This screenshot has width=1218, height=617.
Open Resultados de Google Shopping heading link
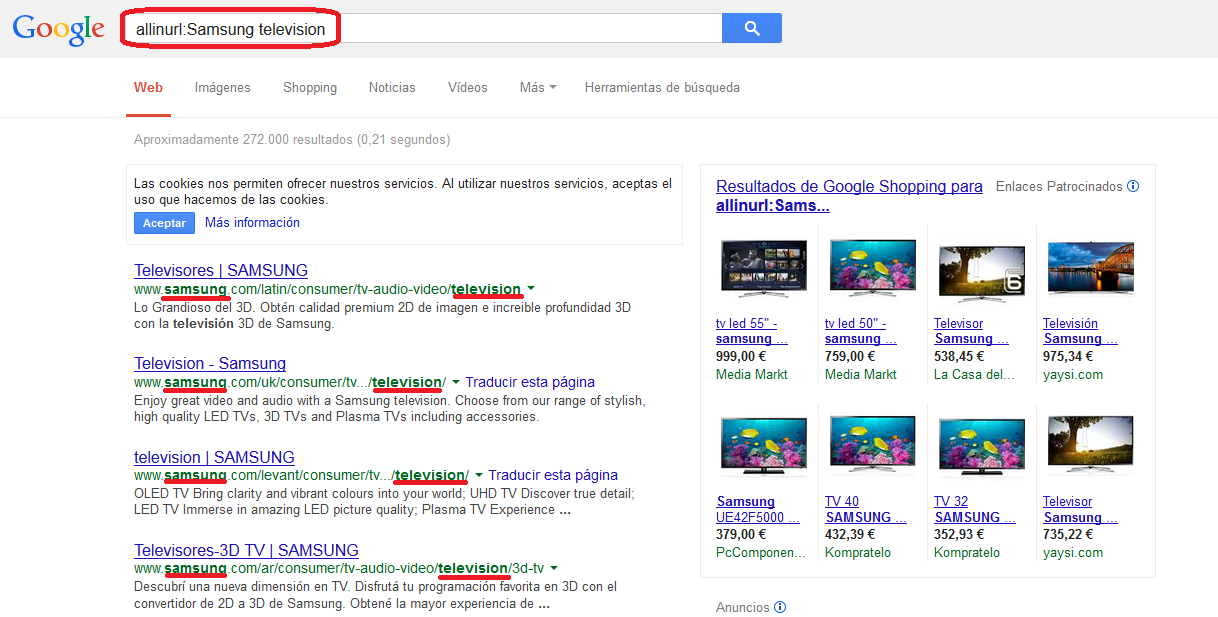[849, 196]
